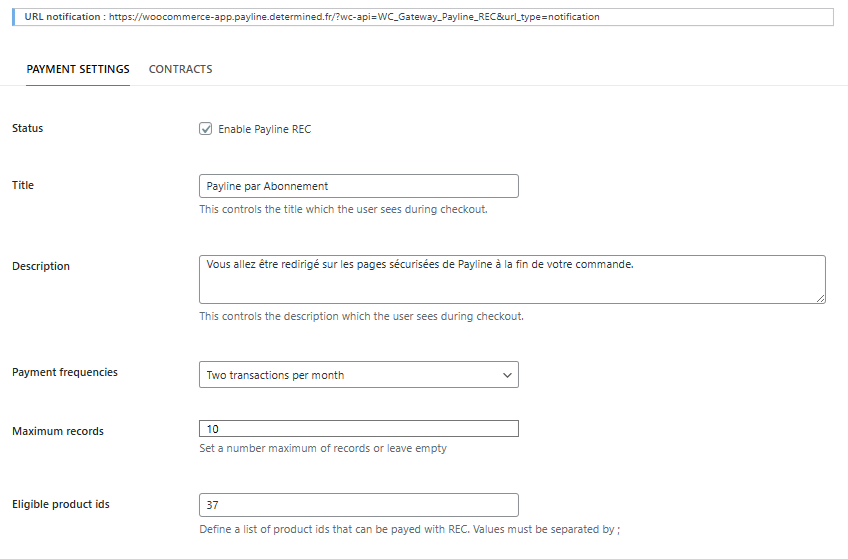Viewport: 848px width, 559px height.
Task: Click inside the Description text area
Action: coord(512,278)
